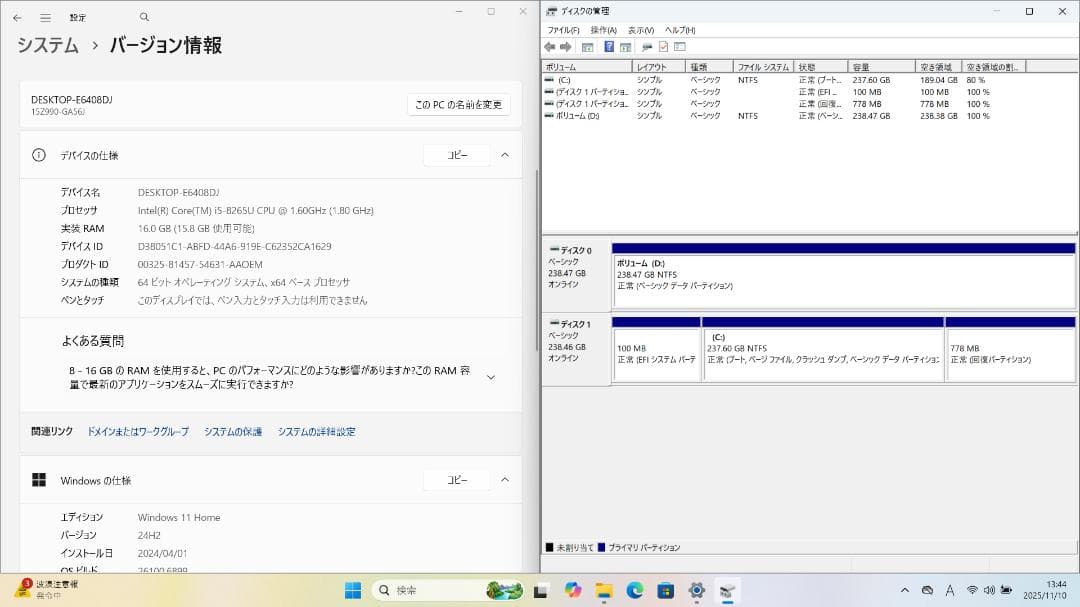This screenshot has height=607, width=1080.
Task: Open Help with the blue question mark toolbar icon
Action: [x=610, y=45]
